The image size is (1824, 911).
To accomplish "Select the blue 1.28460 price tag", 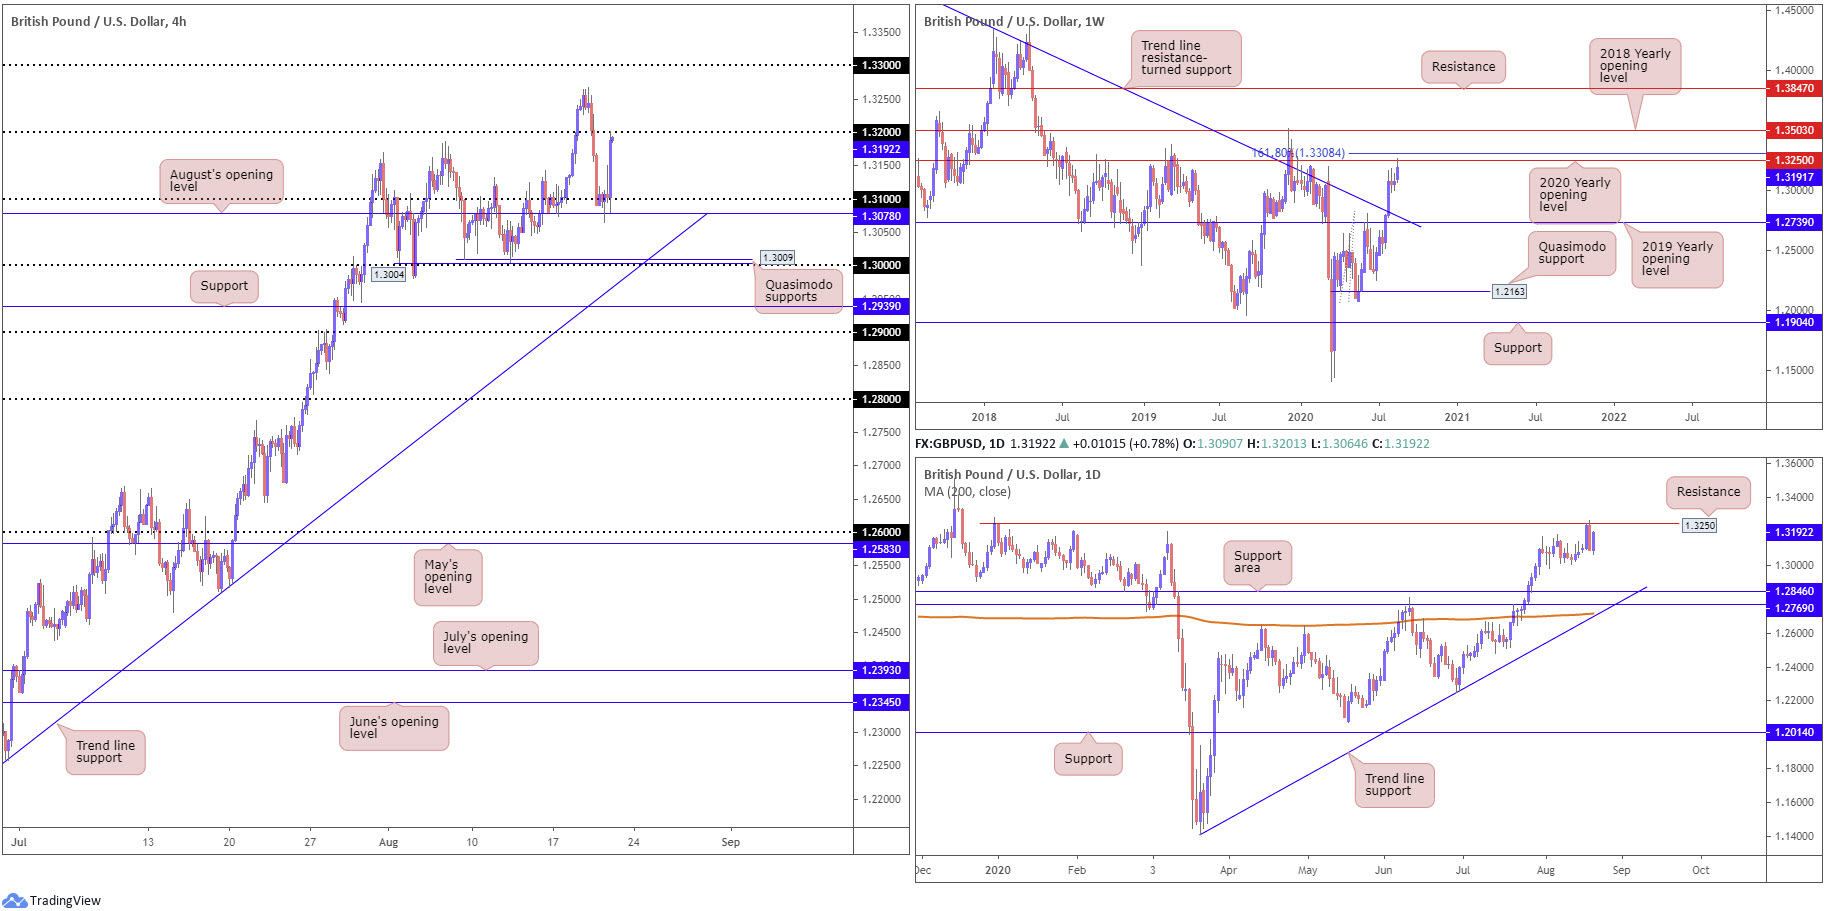I will (1793, 591).
